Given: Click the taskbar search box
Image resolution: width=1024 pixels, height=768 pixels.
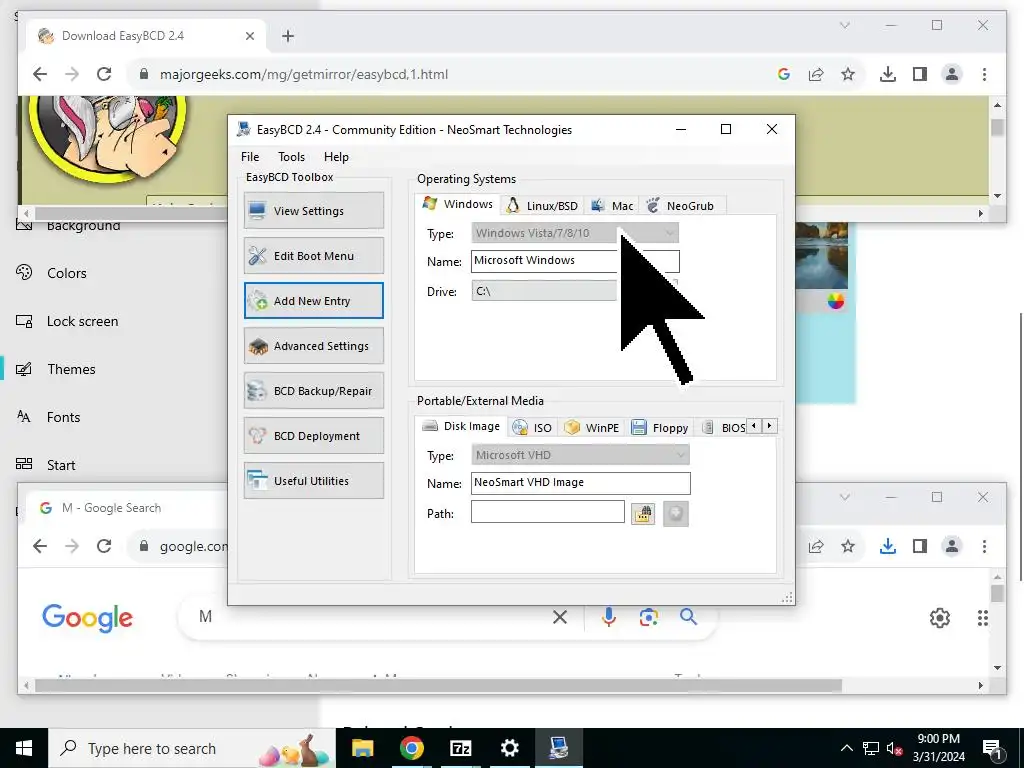Looking at the screenshot, I should (x=192, y=748).
